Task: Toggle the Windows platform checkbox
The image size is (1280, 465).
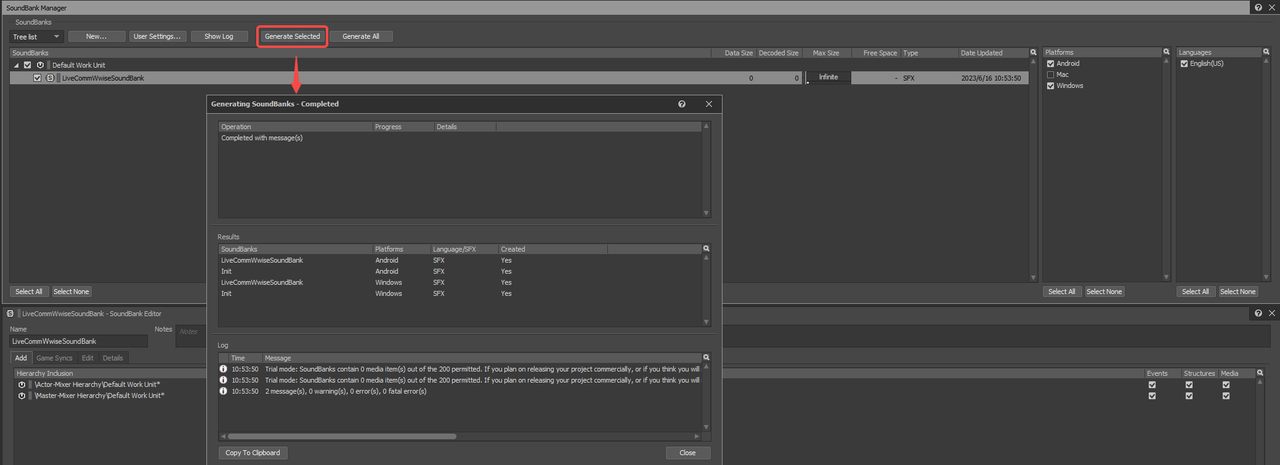Action: (1050, 86)
